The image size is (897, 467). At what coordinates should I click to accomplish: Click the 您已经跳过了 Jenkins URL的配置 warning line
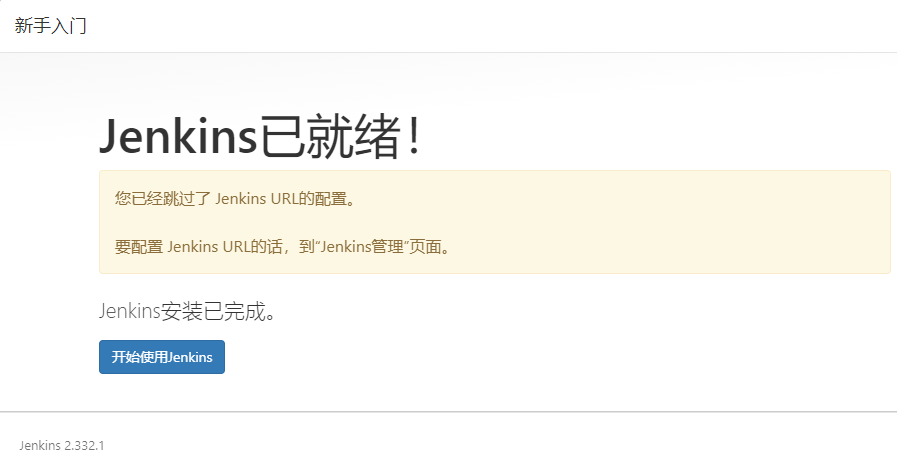point(235,199)
